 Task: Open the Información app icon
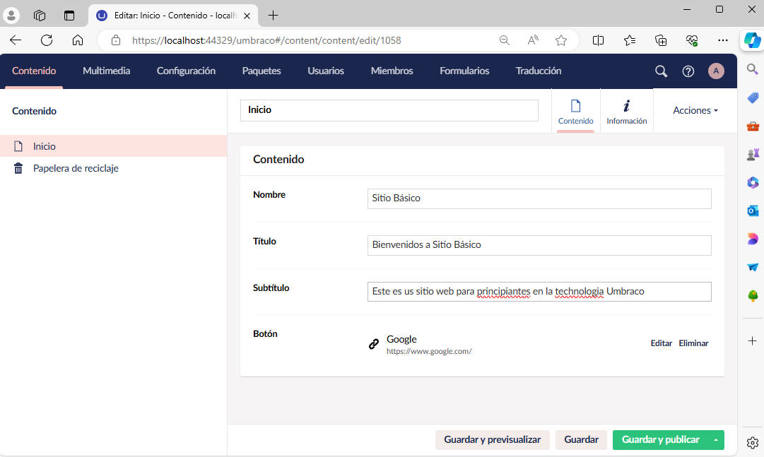tap(626, 111)
